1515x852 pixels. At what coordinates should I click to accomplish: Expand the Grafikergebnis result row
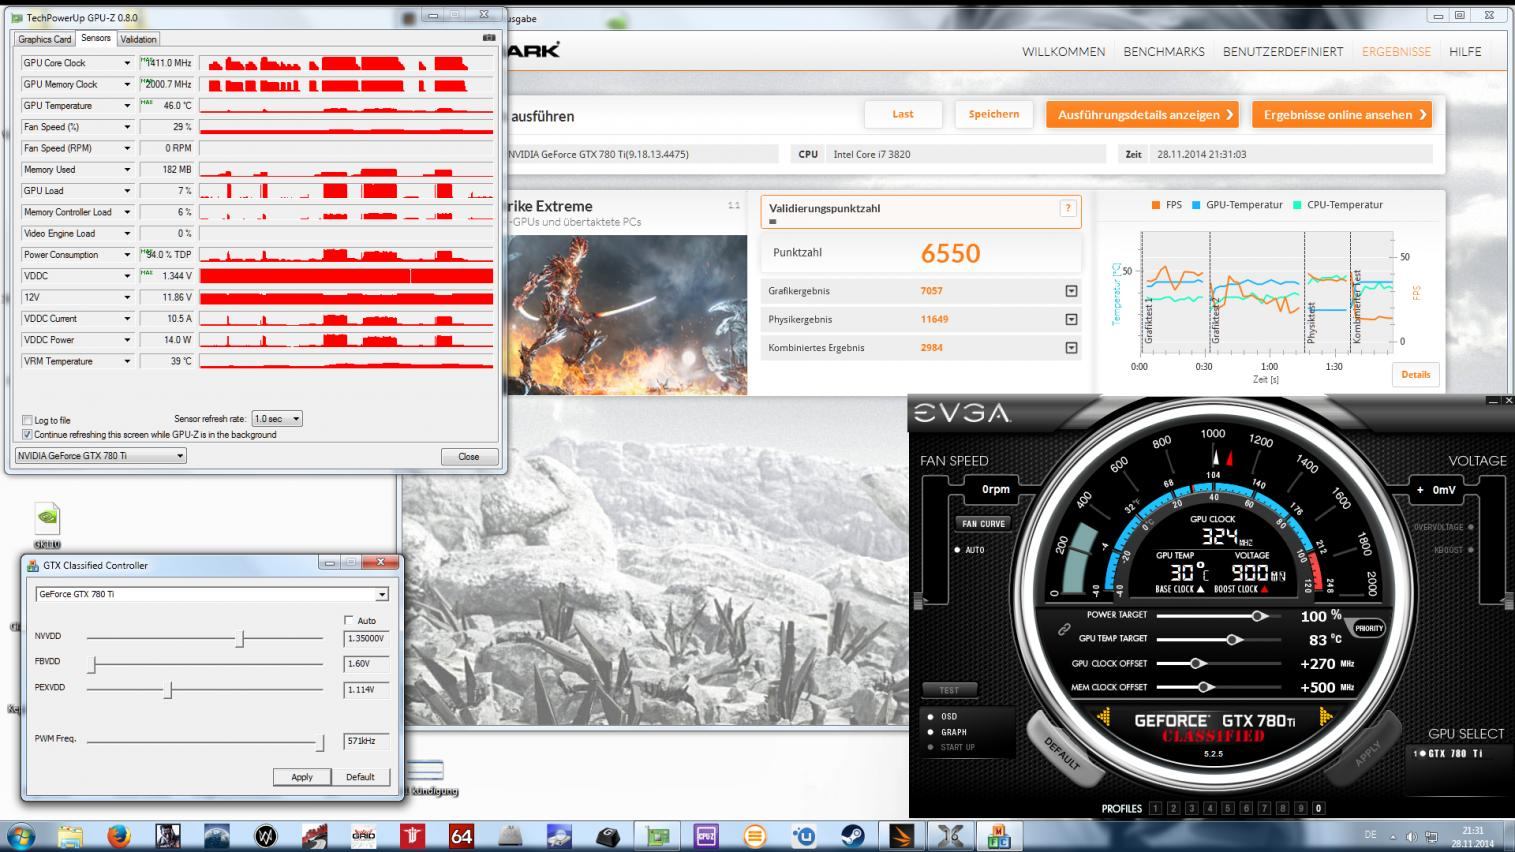click(x=1071, y=291)
